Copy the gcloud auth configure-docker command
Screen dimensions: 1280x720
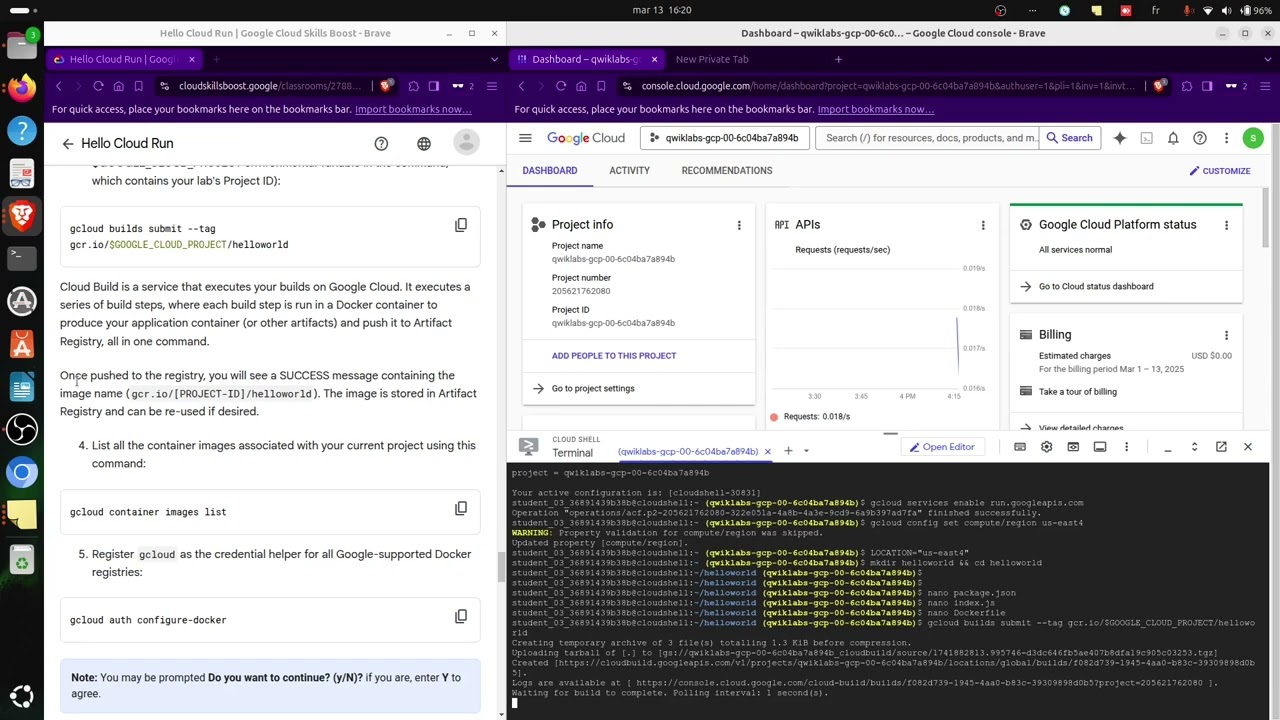461,616
